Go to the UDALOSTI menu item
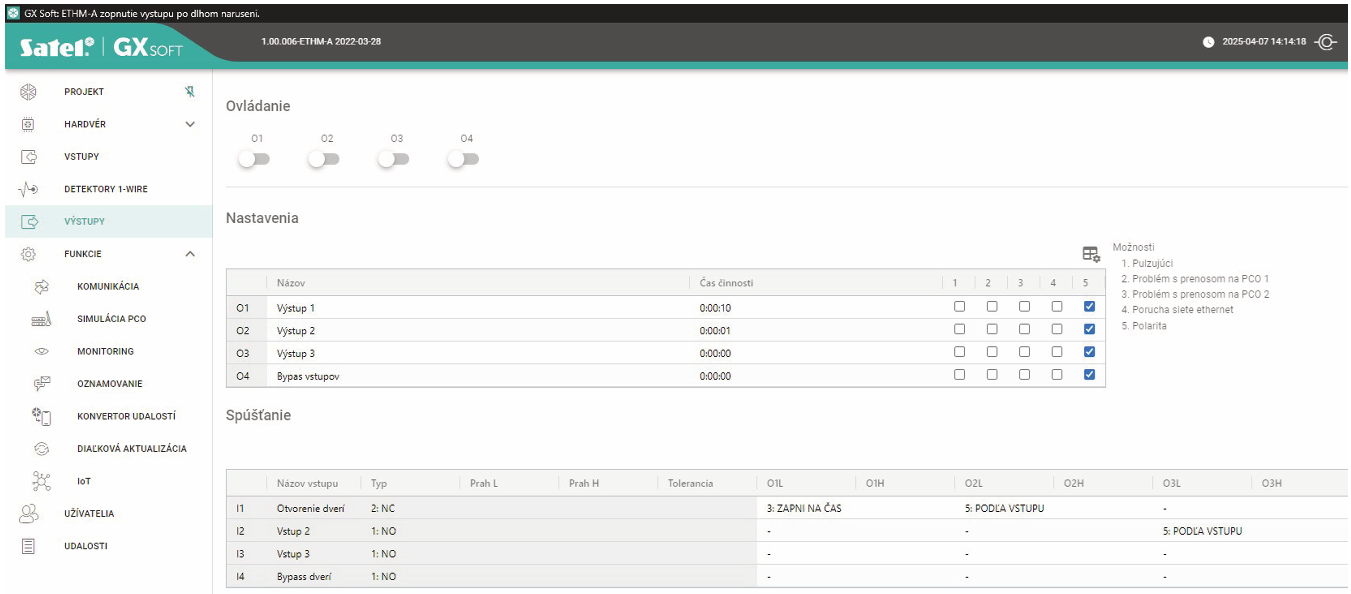This screenshot has height=594, width=1351. pos(86,546)
